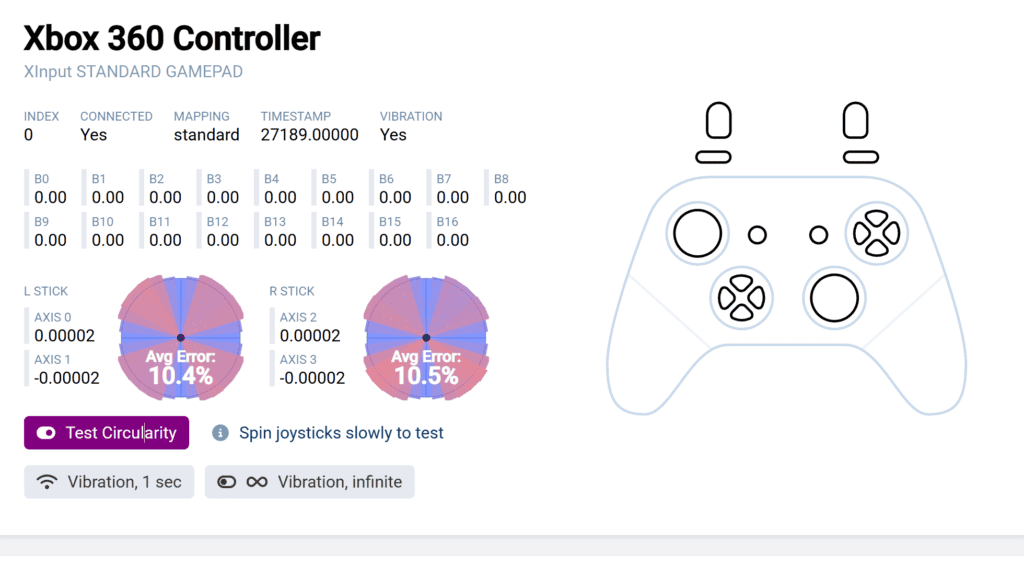Click the right bumper on controller diagram
Viewport: 1024px width, 569px height.
tap(861, 157)
